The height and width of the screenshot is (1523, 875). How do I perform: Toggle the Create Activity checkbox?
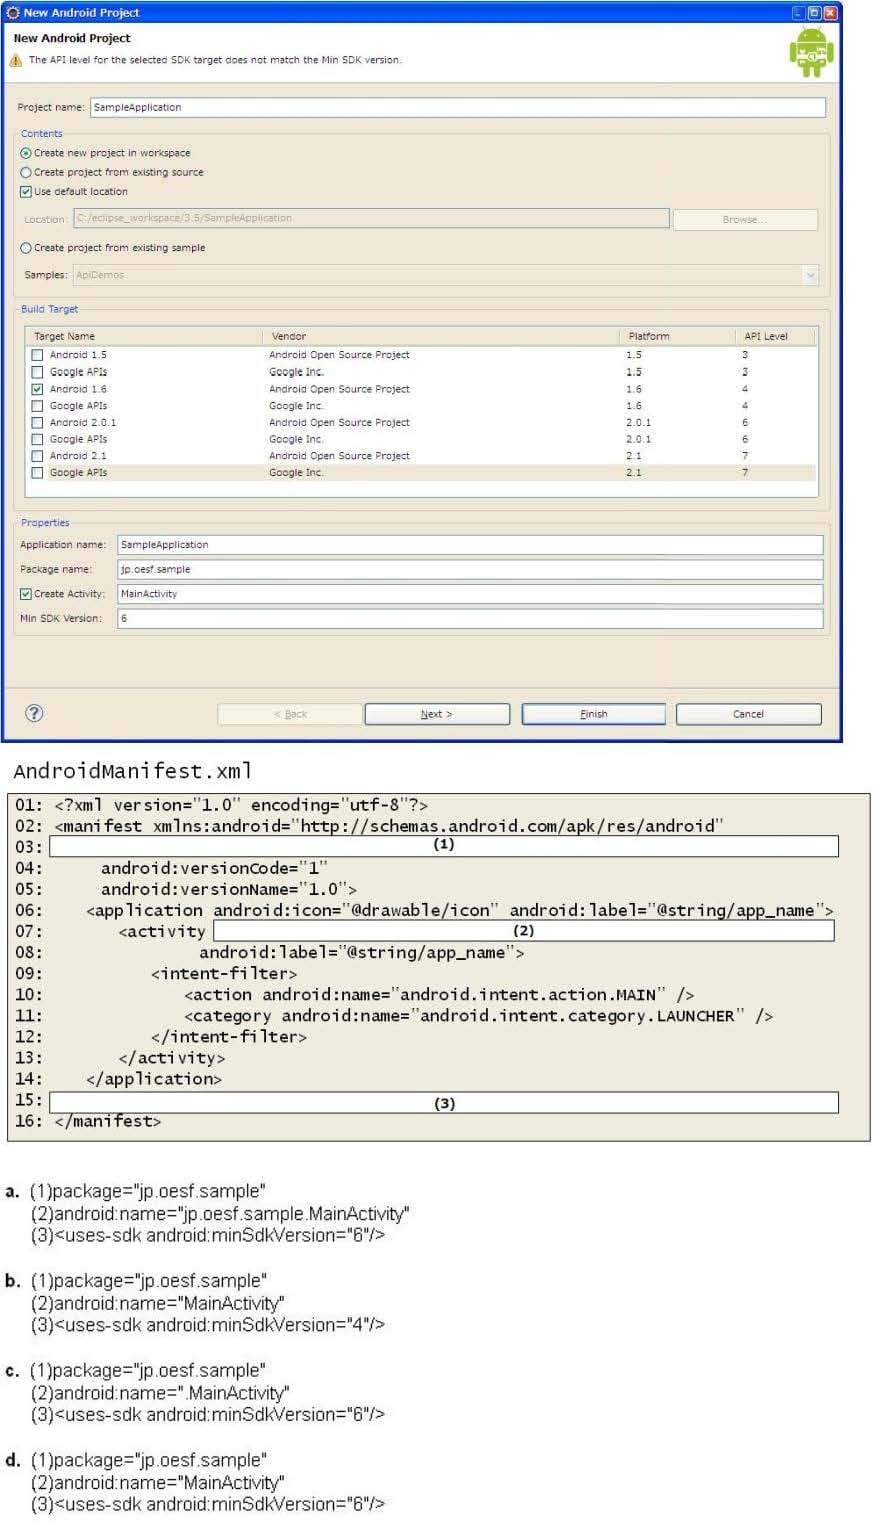coord(26,594)
